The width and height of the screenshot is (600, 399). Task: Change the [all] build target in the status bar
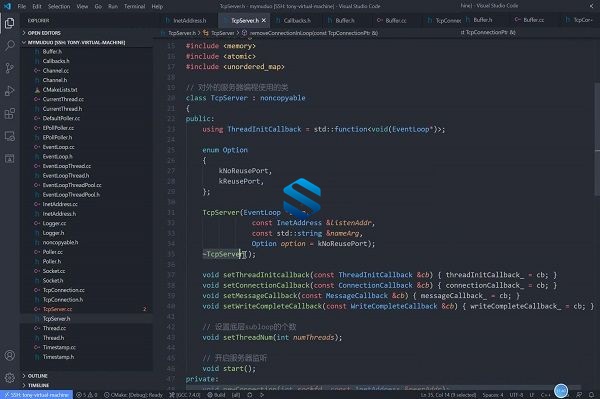point(236,395)
